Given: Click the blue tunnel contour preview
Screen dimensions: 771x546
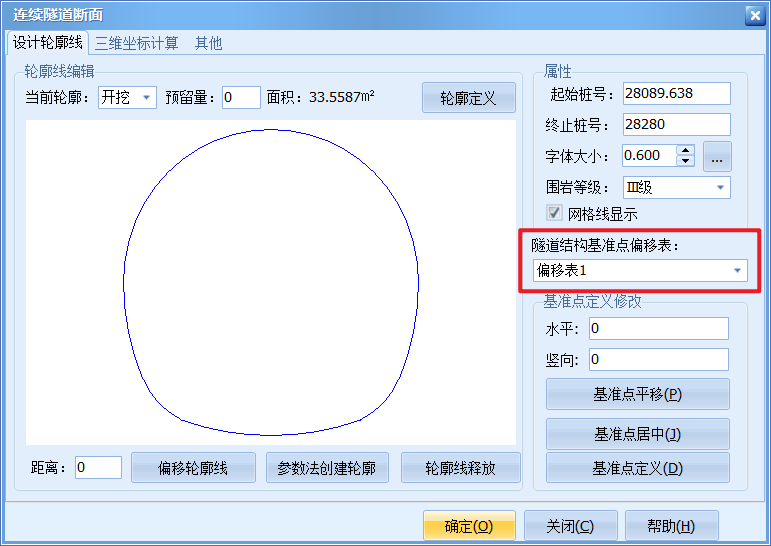Looking at the screenshot, I should pos(271,282).
